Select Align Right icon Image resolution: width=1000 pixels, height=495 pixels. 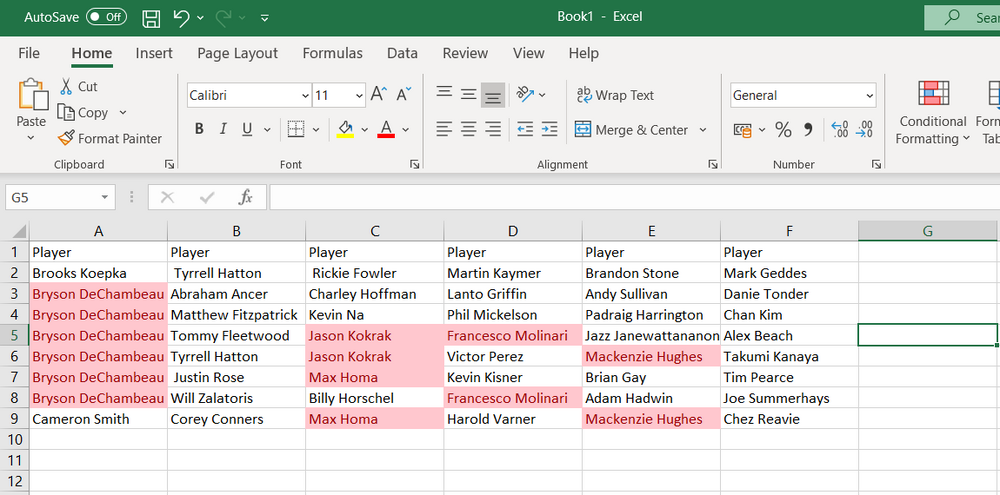(493, 129)
